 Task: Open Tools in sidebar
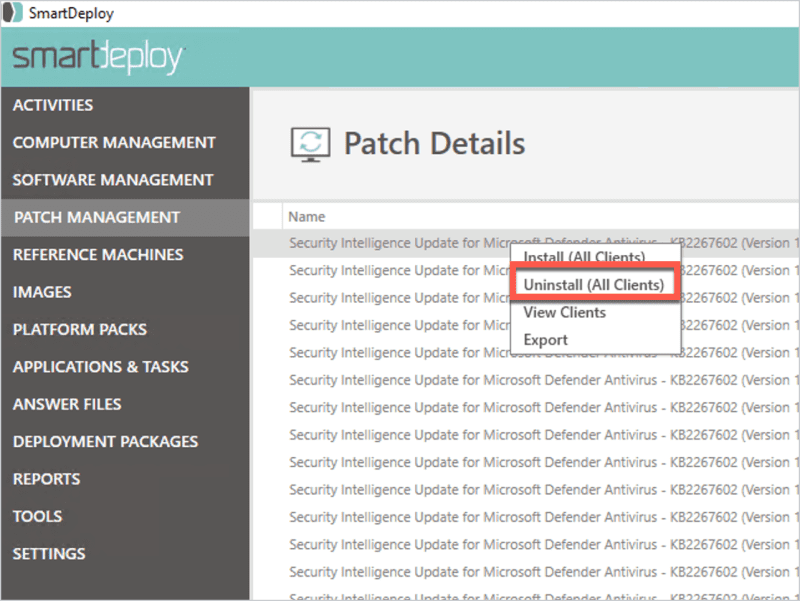tap(38, 516)
